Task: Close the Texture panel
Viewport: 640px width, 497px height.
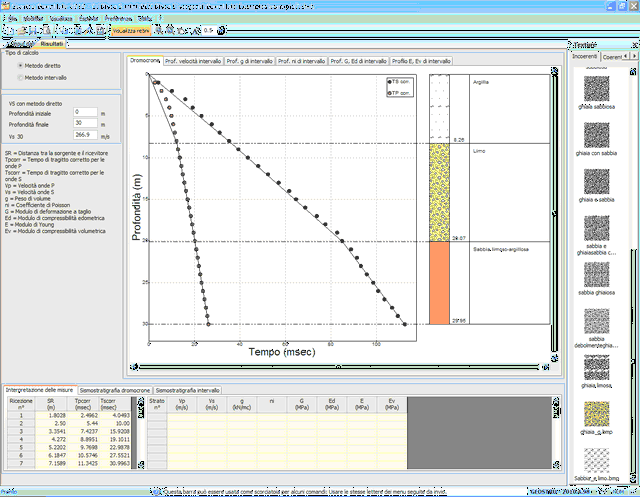Action: pyautogui.click(x=635, y=44)
